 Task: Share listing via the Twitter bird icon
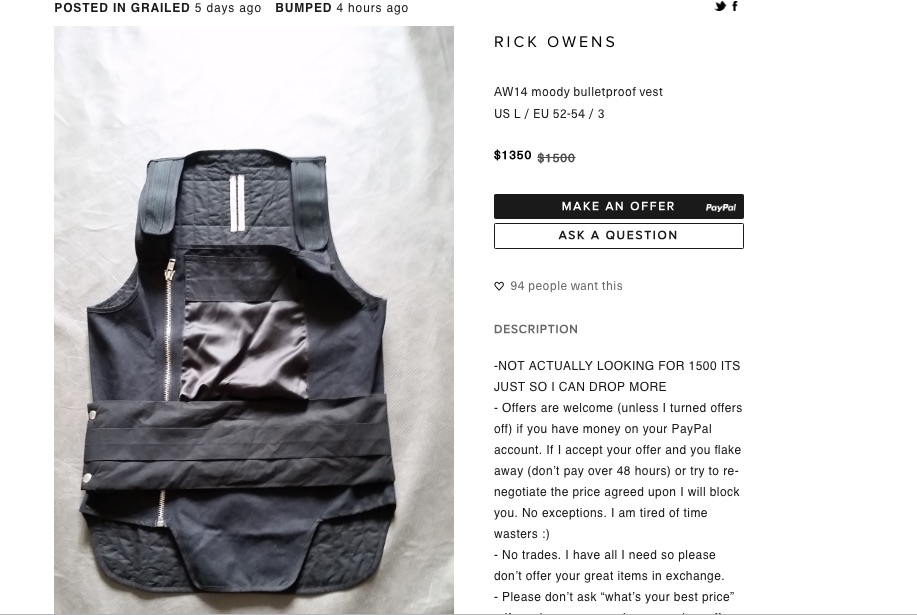720,6
